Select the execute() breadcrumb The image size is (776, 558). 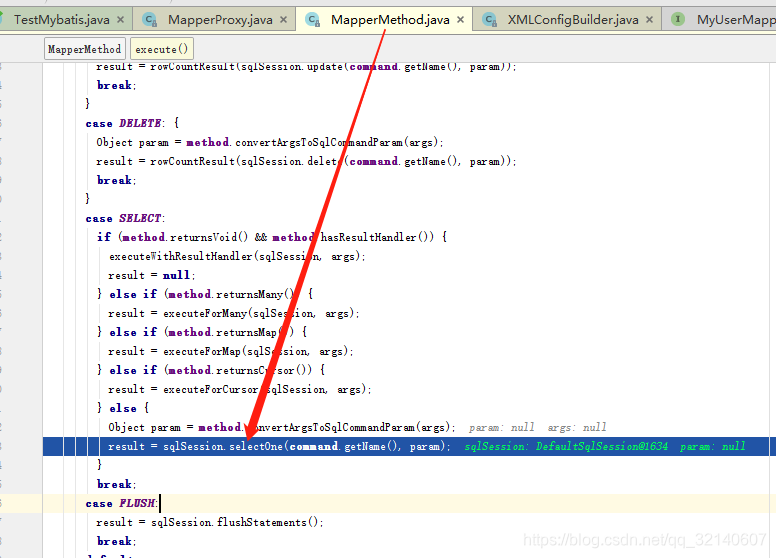[162, 49]
